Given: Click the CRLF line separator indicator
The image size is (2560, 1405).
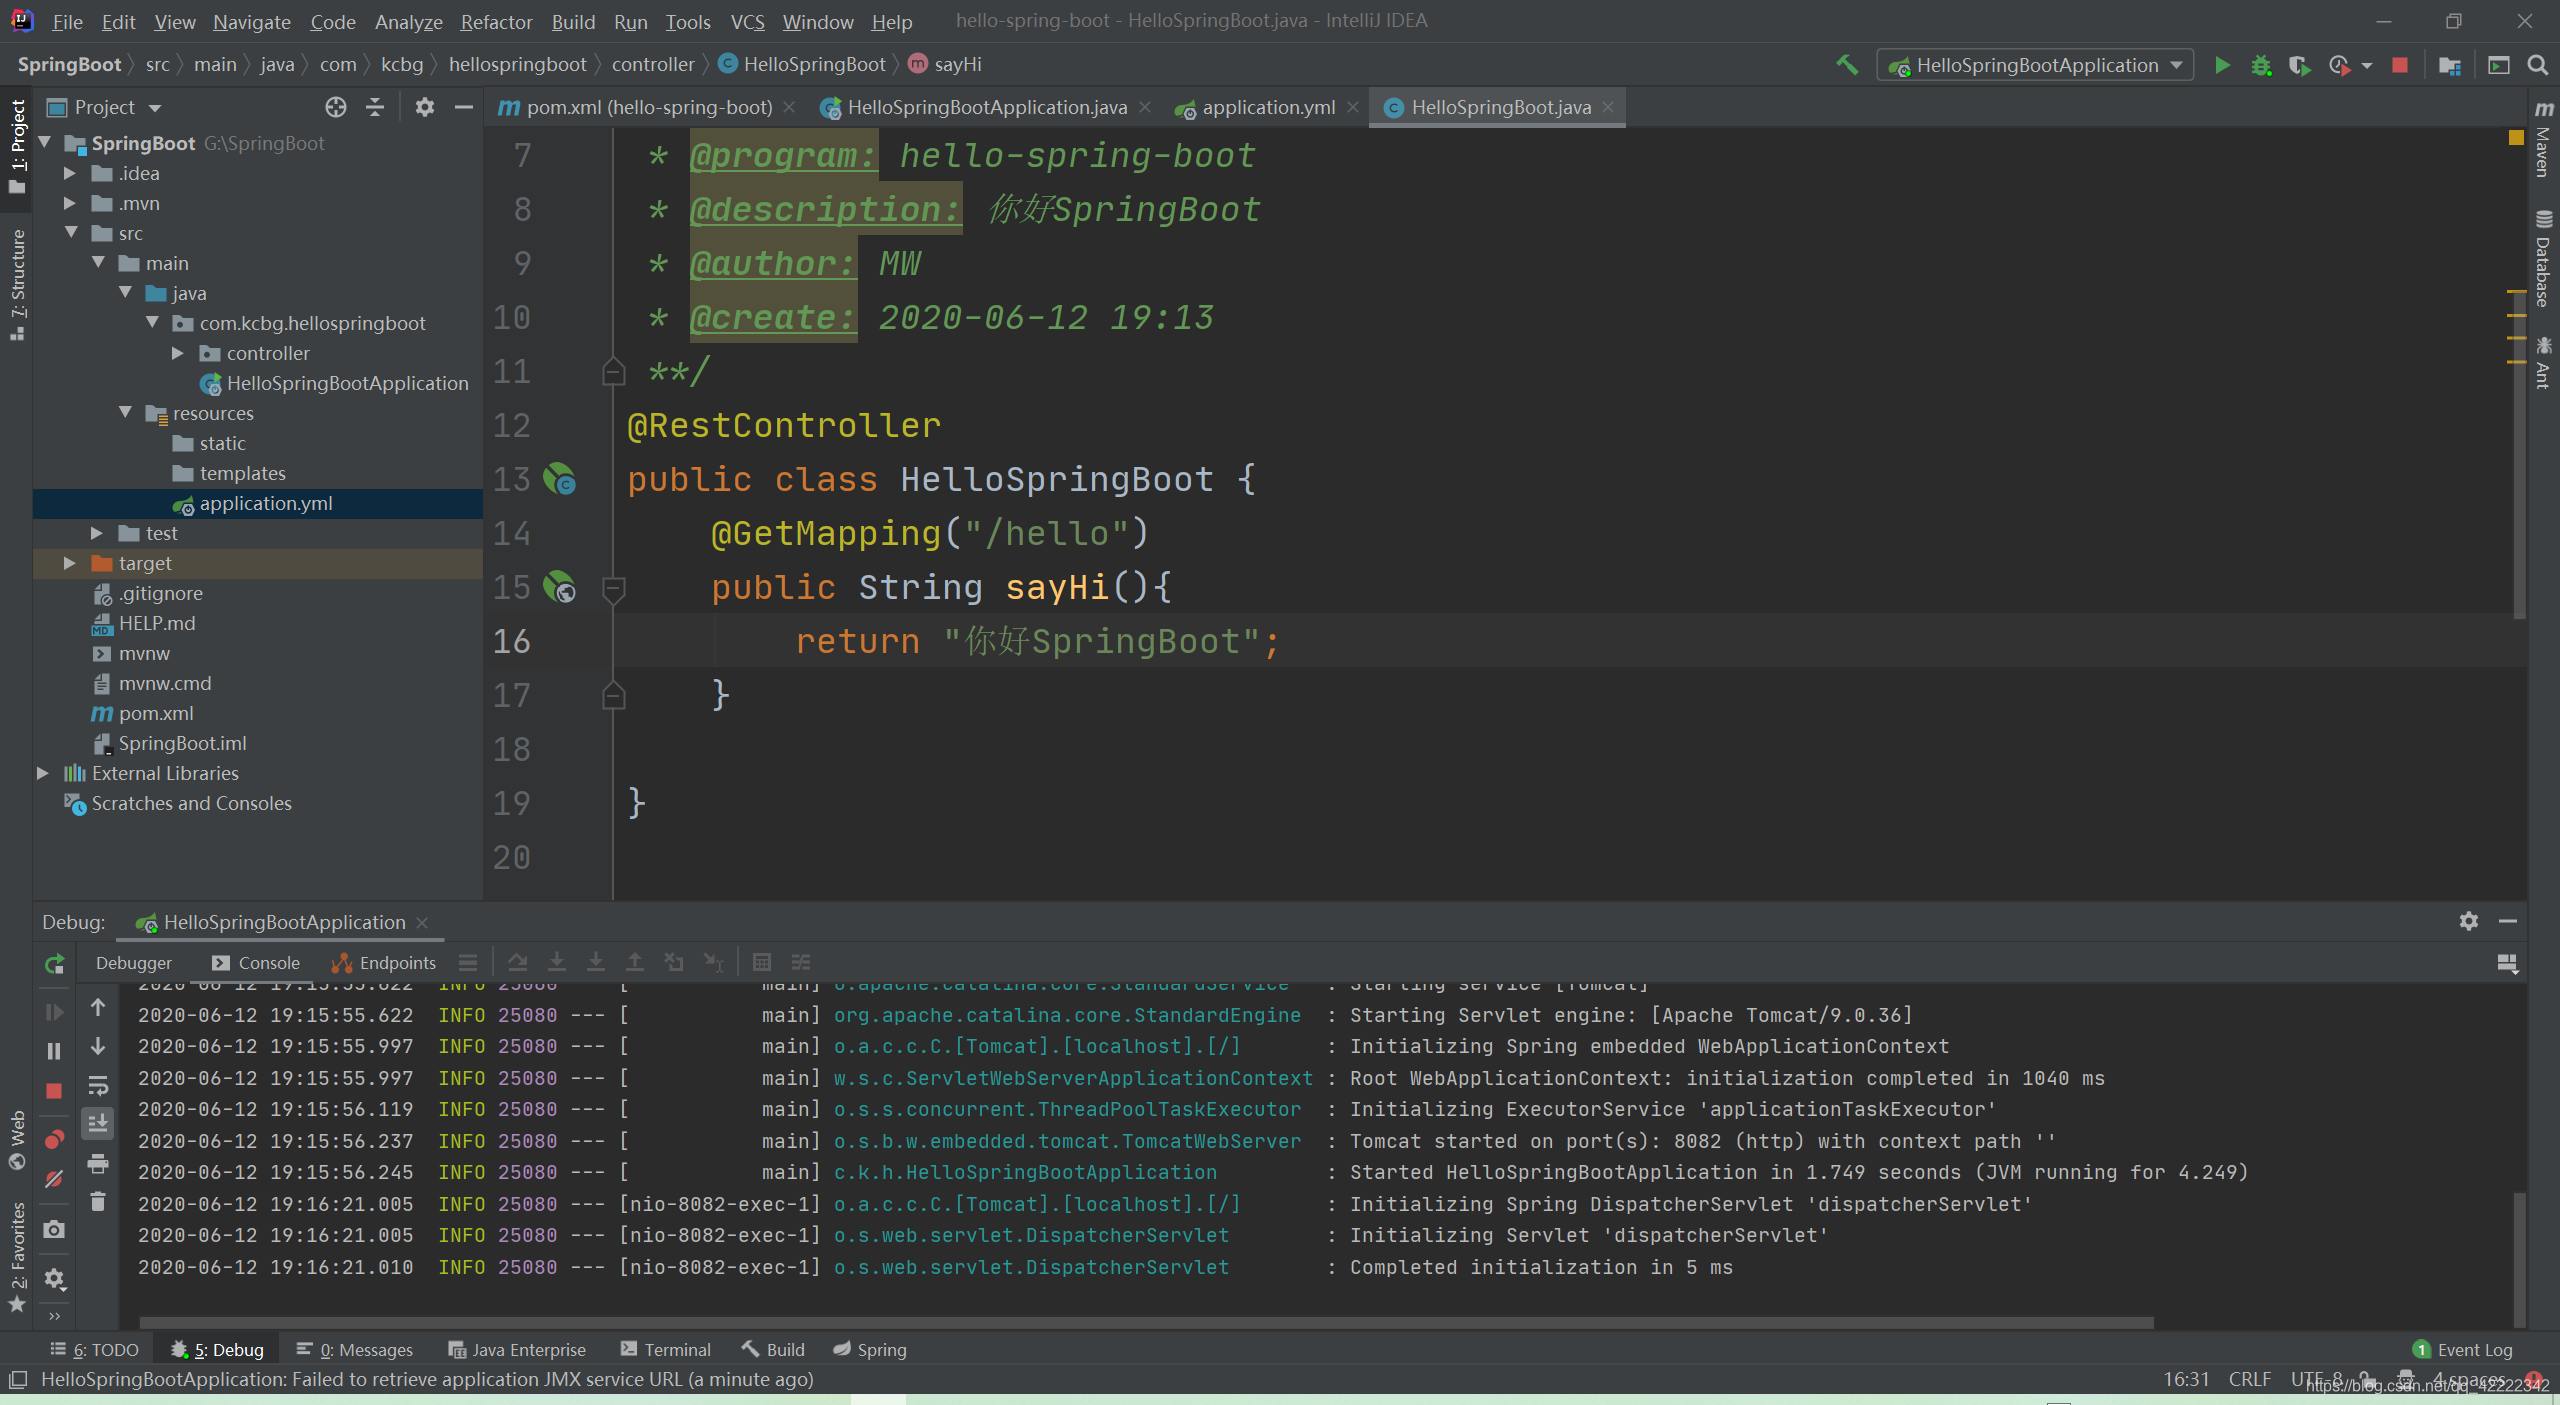Looking at the screenshot, I should click(x=2250, y=1379).
